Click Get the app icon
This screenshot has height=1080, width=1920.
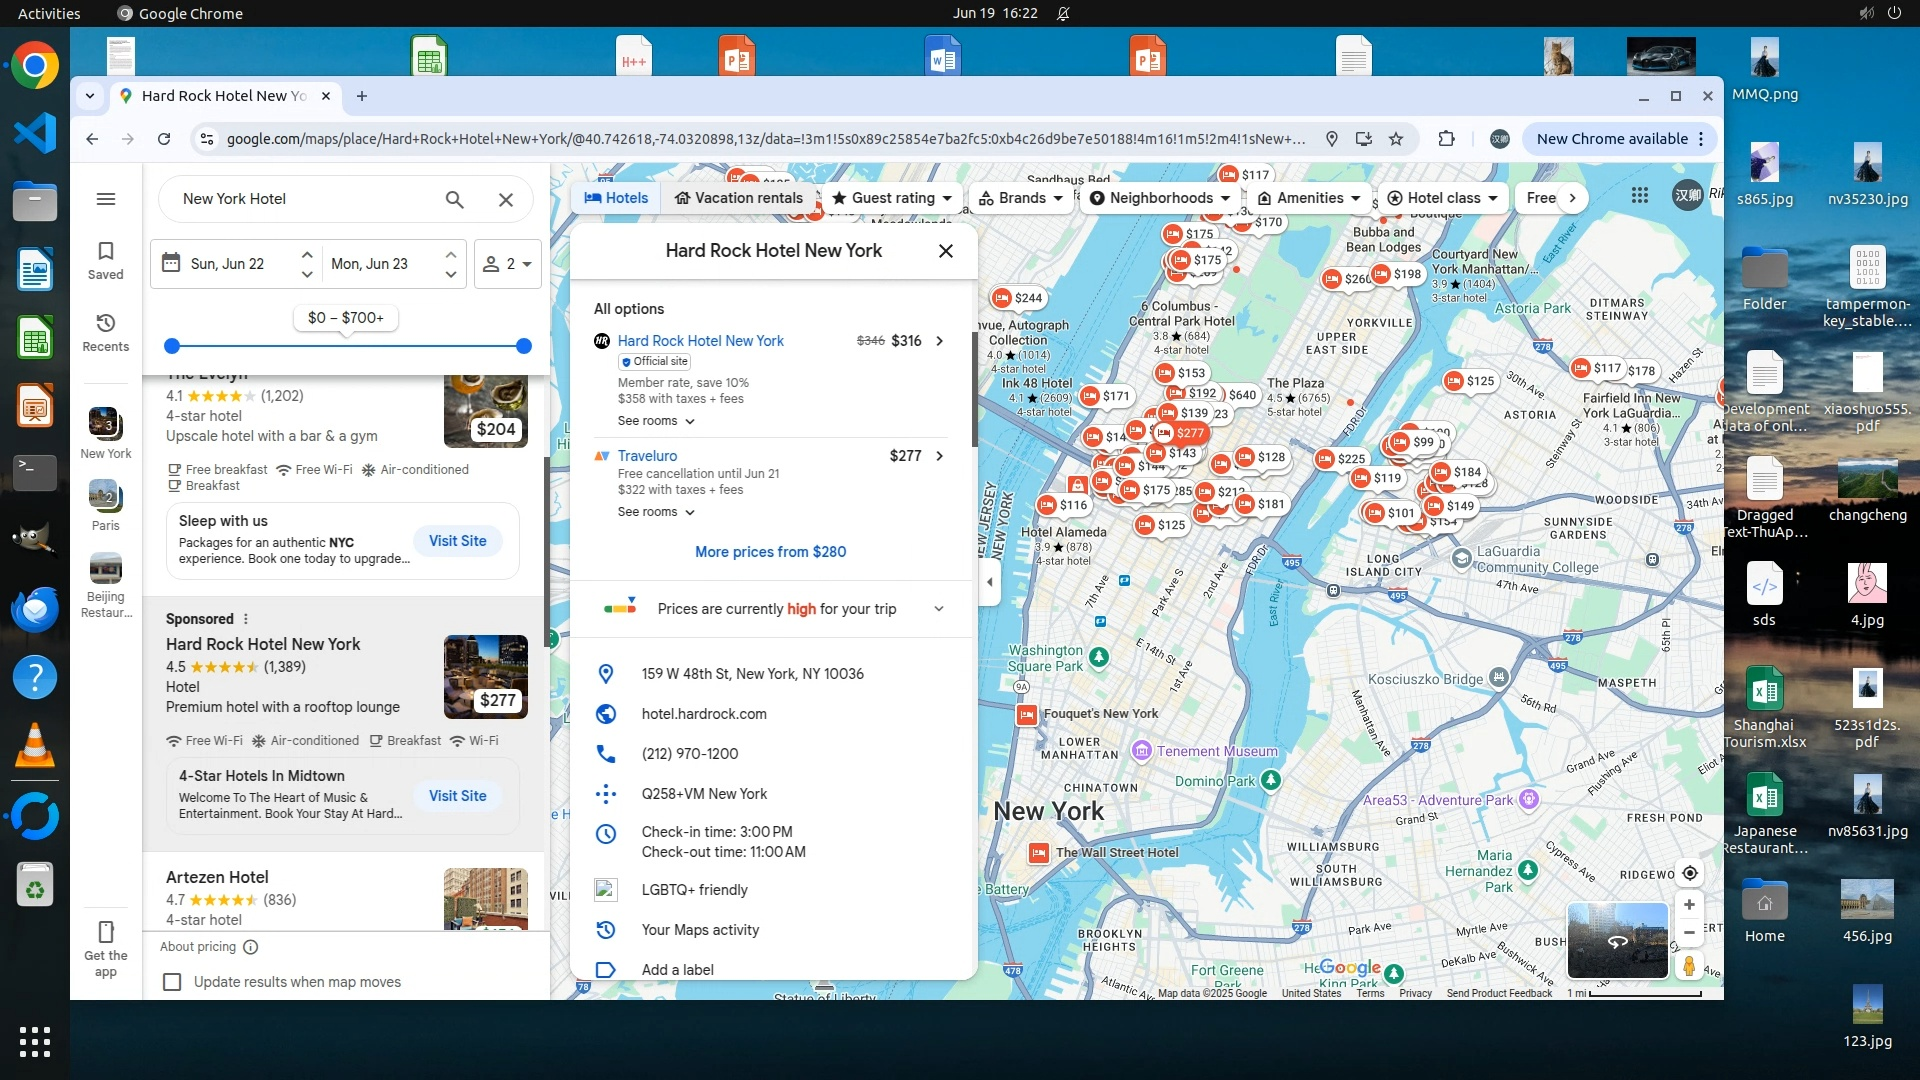coord(105,947)
